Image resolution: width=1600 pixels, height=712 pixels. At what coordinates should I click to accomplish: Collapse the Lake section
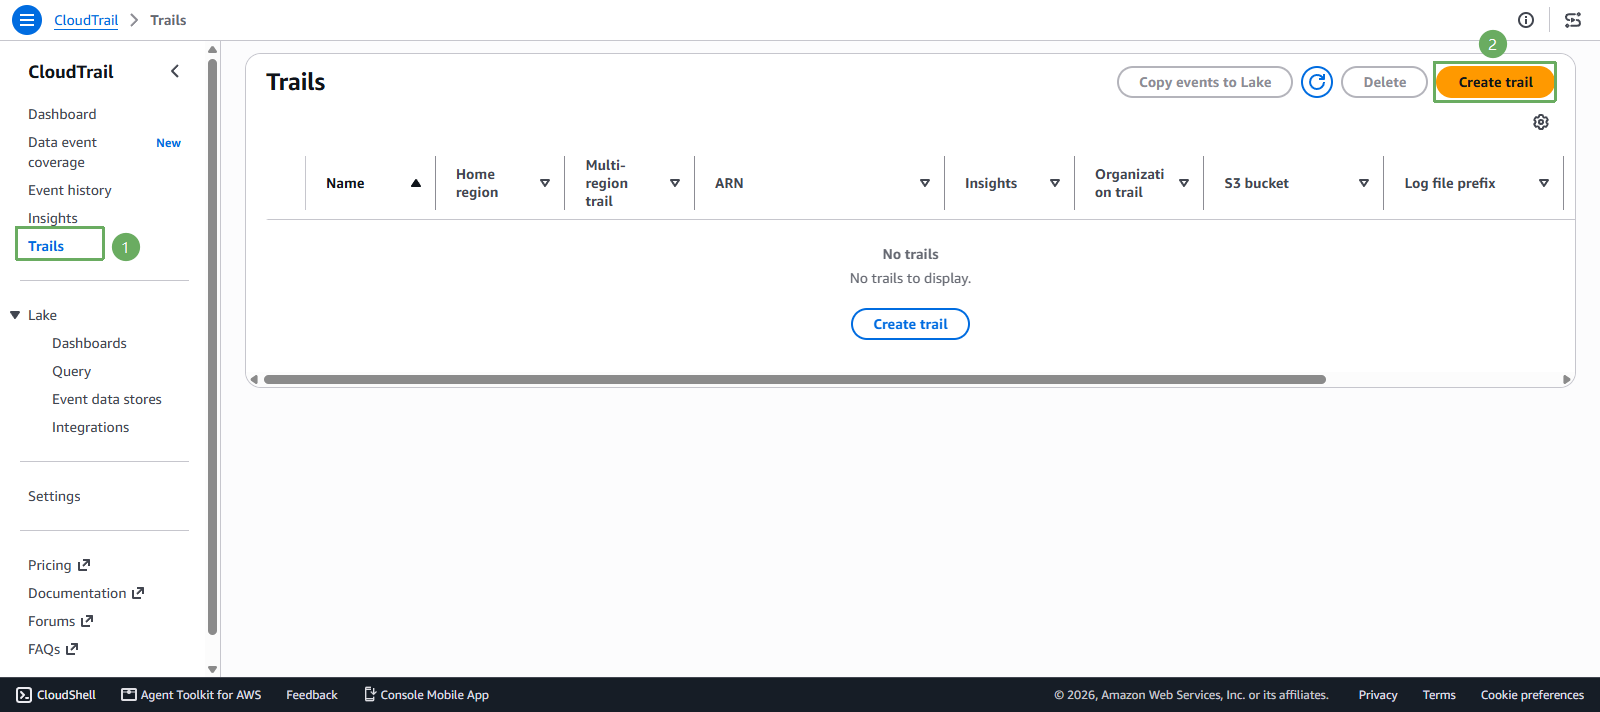tap(15, 315)
